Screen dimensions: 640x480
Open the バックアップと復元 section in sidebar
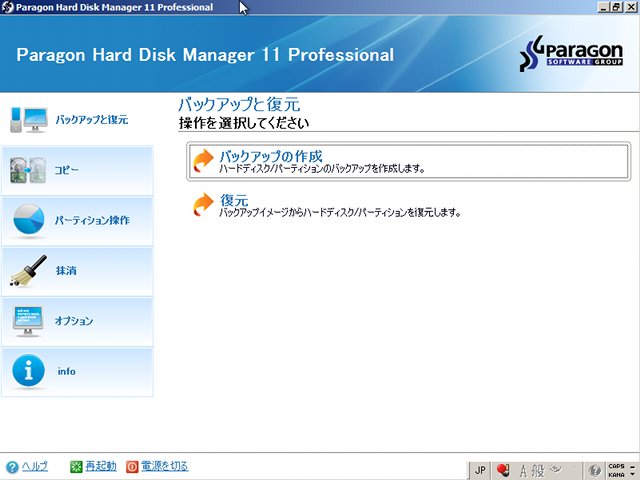coord(77,119)
